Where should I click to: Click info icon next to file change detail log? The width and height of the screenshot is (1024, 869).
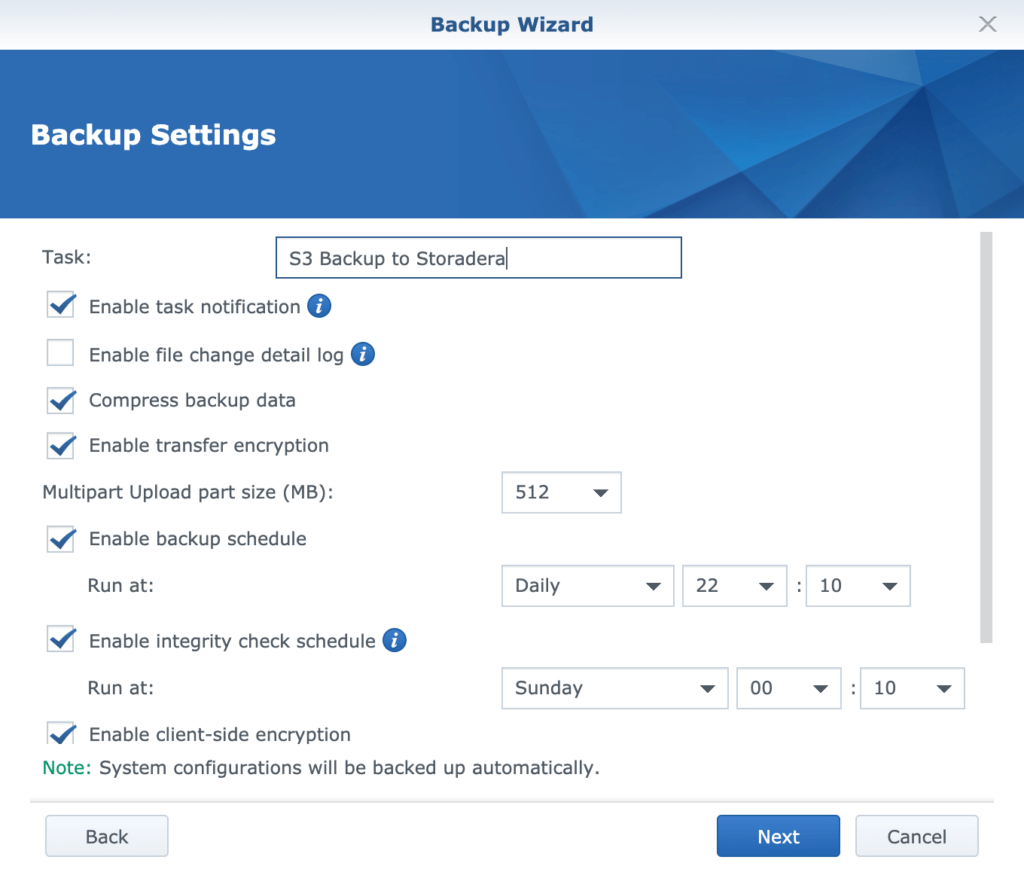point(363,354)
